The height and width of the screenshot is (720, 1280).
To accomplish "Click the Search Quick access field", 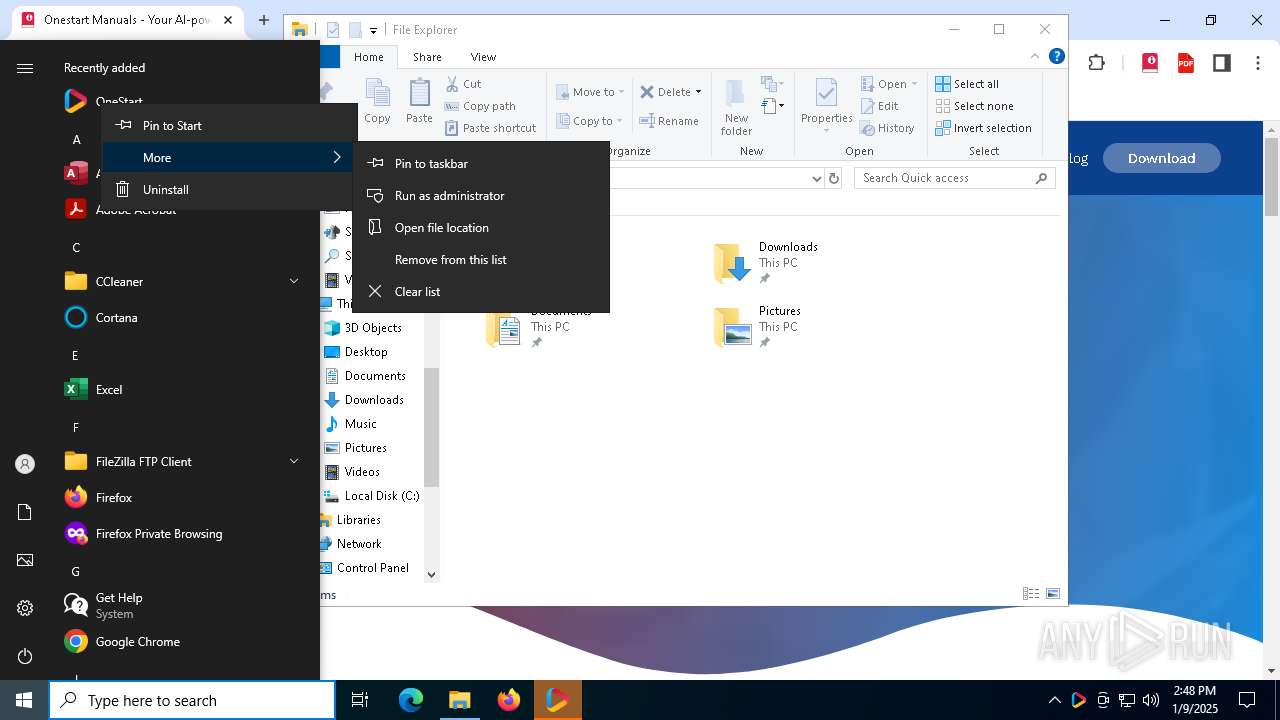I will tap(955, 178).
